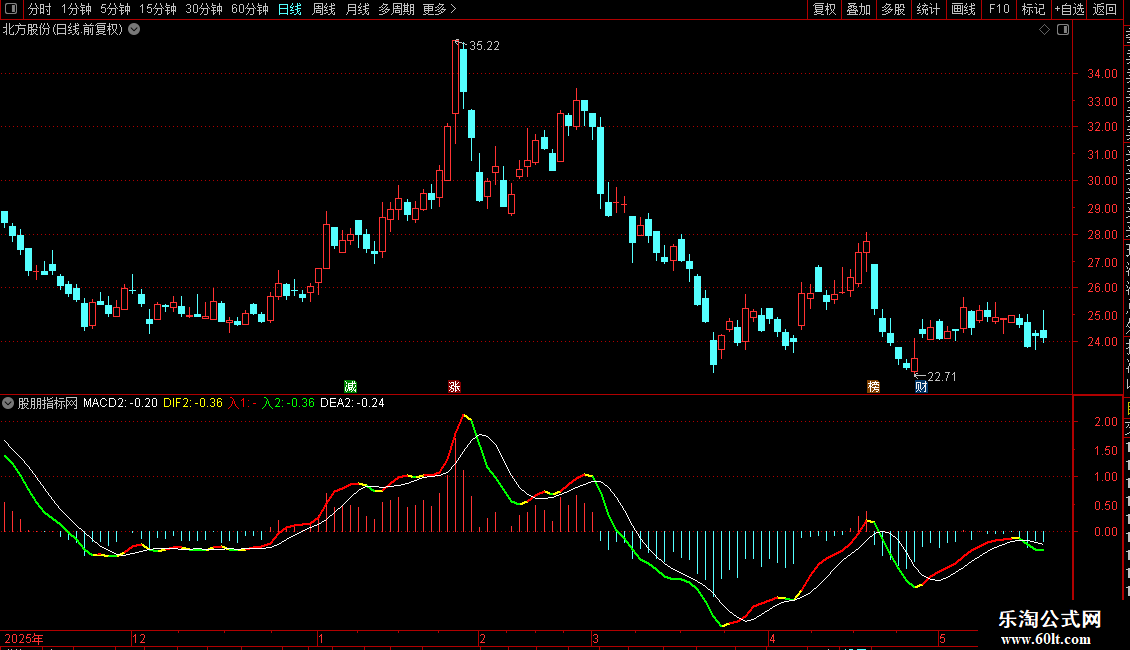Viewport: 1130px width, 650px height.
Task: Click the month 12 marker on time axis
Action: pos(139,638)
